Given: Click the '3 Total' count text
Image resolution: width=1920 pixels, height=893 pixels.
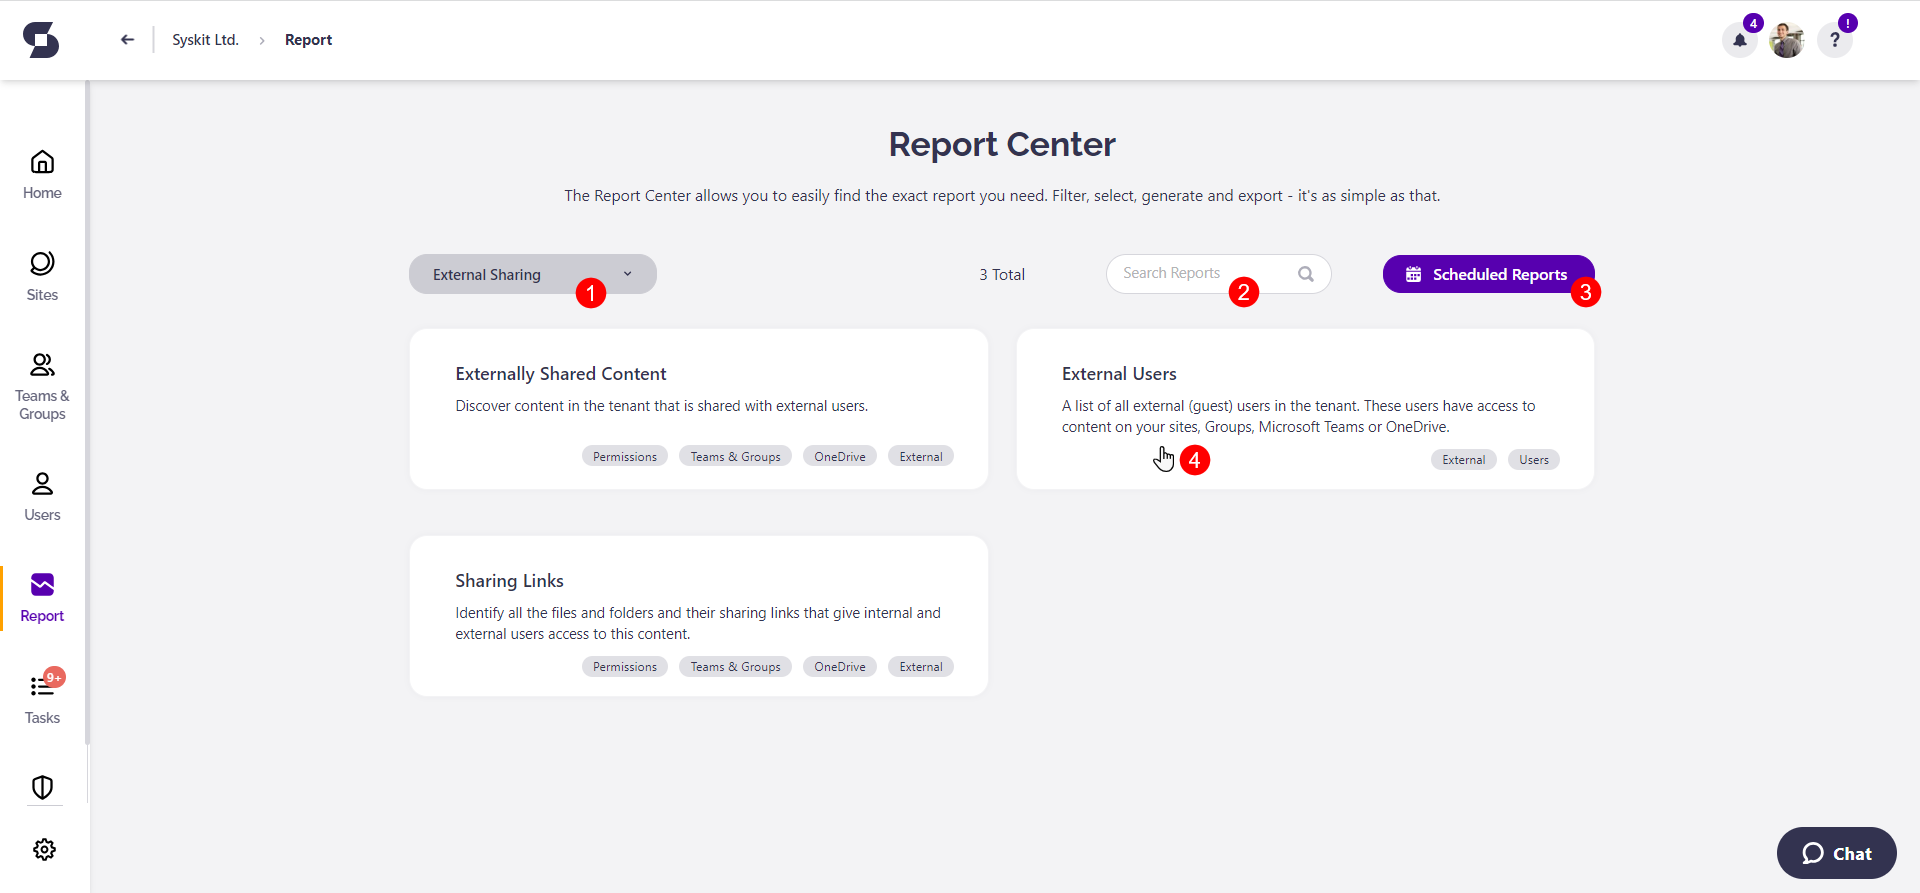Looking at the screenshot, I should click(x=1002, y=274).
